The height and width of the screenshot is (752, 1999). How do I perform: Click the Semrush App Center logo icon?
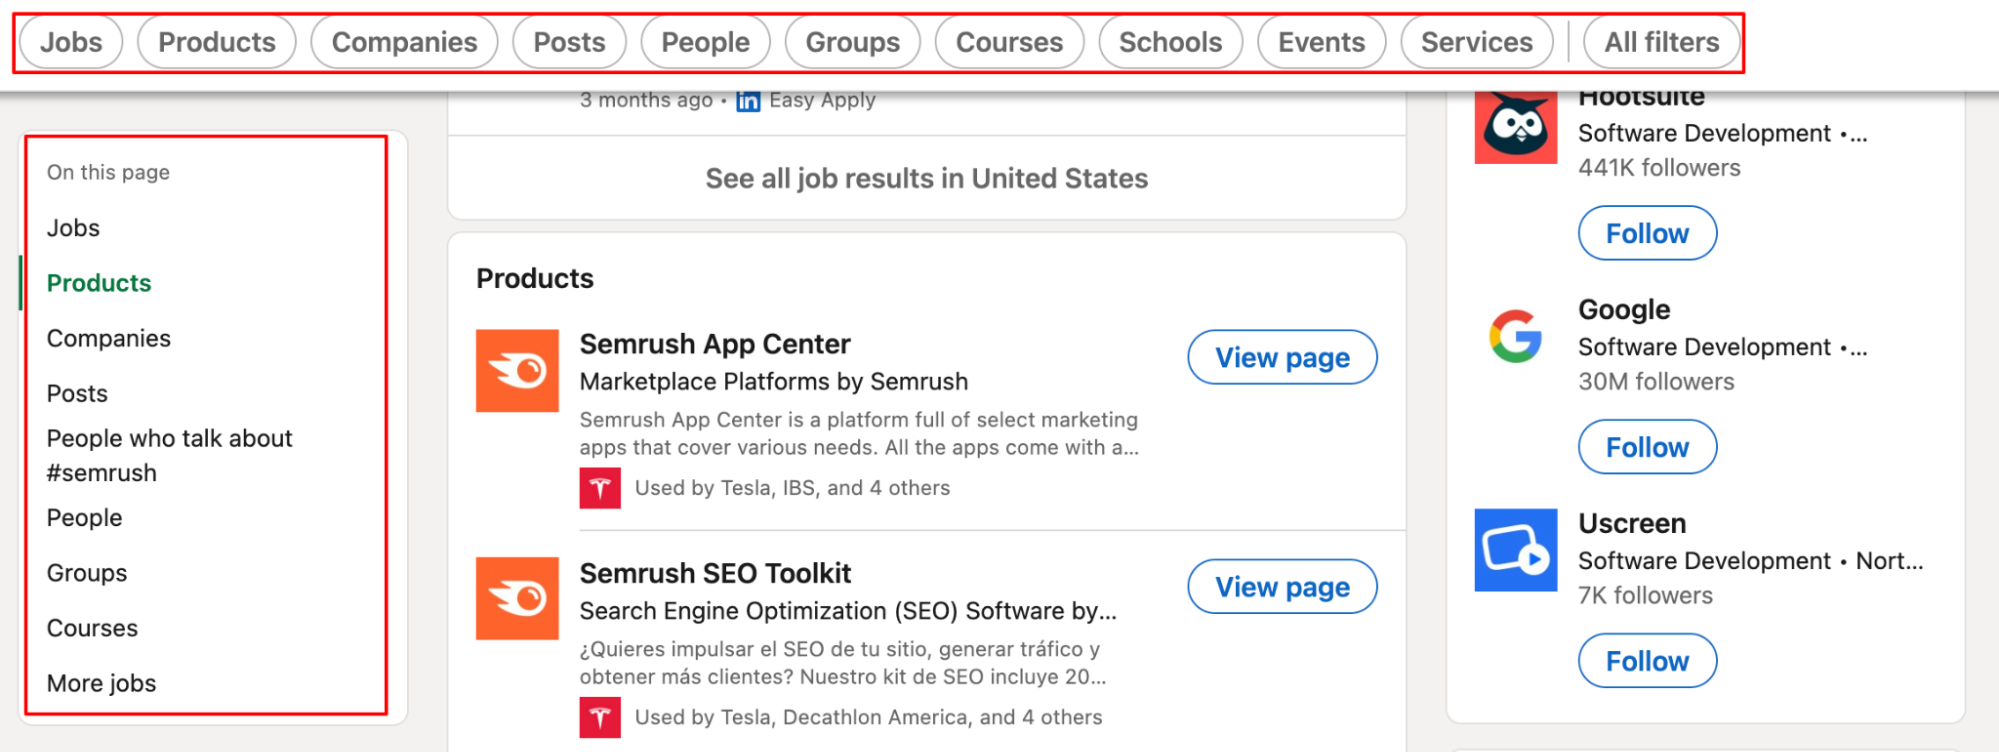coord(517,371)
